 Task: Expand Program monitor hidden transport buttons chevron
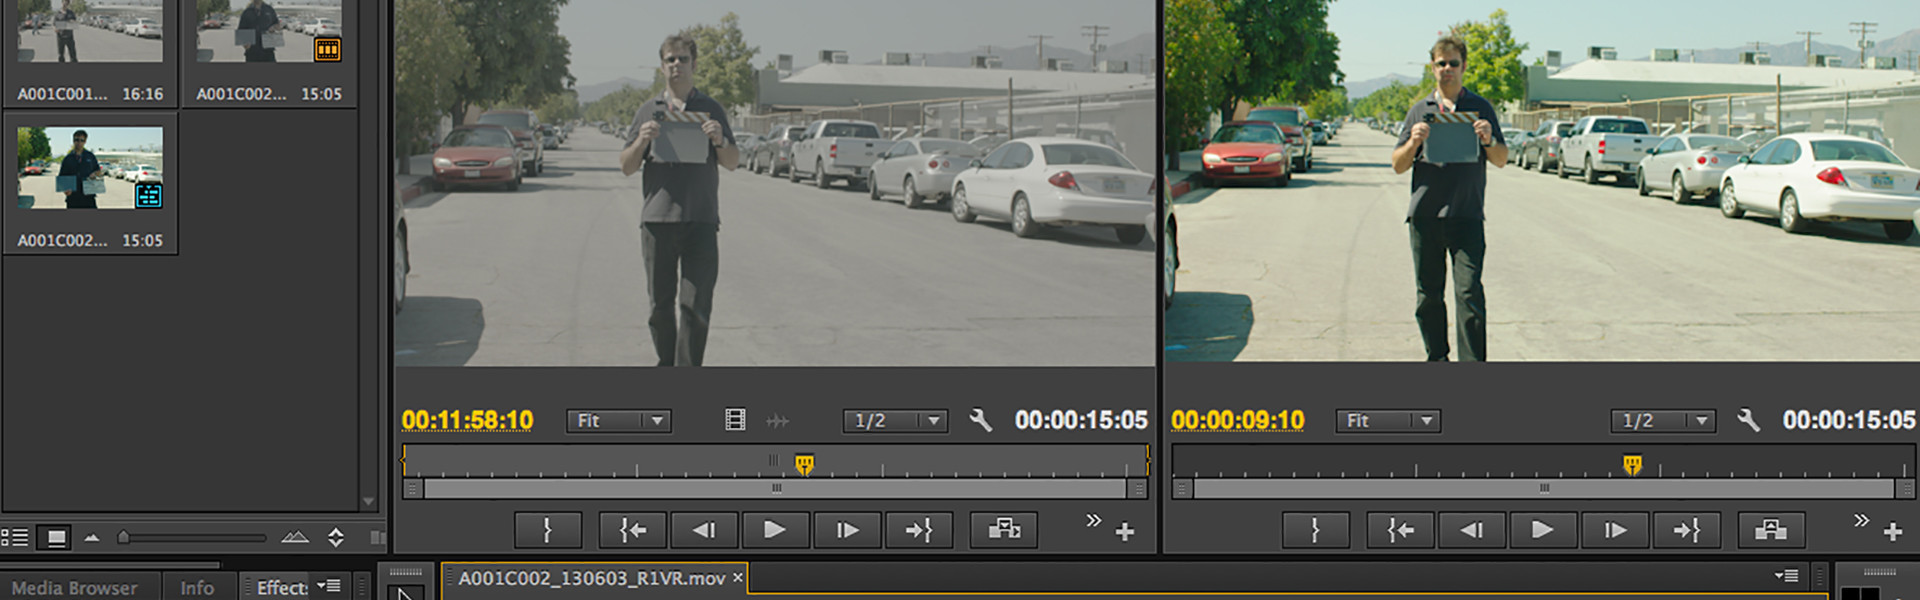click(x=1861, y=520)
